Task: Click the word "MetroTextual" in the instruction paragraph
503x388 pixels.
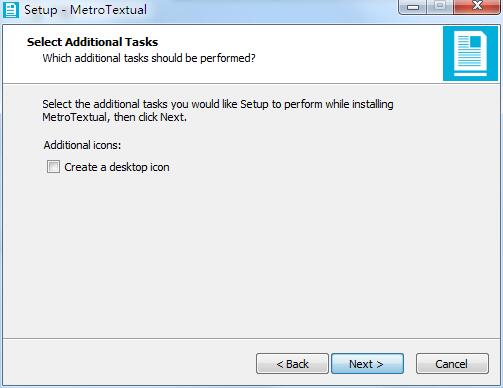Action: [75, 117]
